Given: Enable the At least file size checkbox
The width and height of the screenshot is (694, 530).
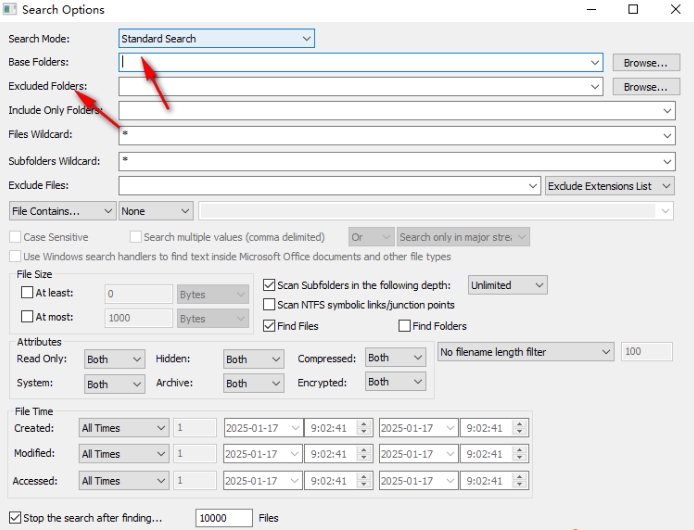Looking at the screenshot, I should coord(27,293).
